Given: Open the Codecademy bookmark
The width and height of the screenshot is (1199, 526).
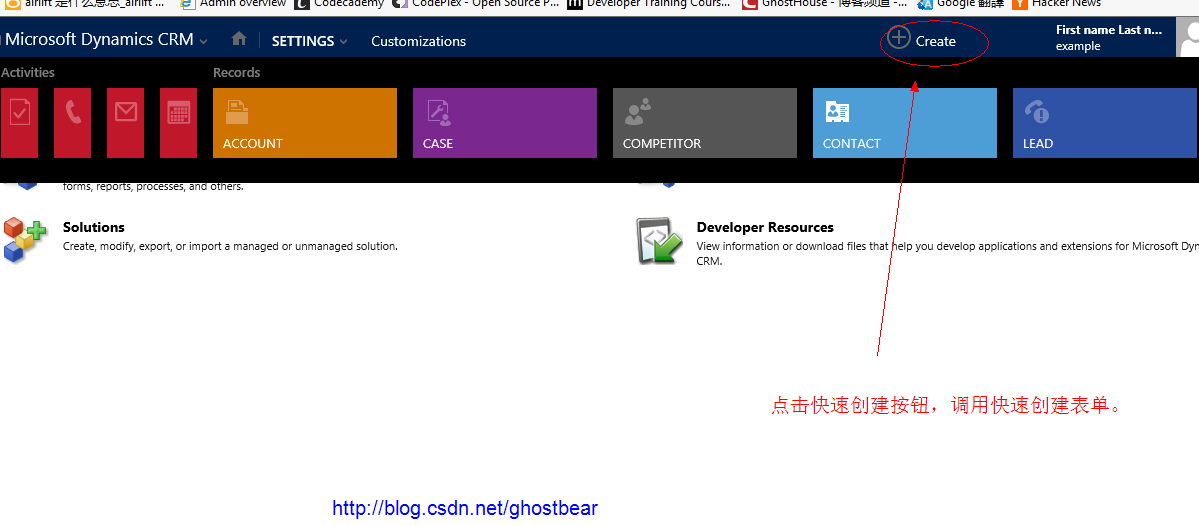Looking at the screenshot, I should coord(340,3).
